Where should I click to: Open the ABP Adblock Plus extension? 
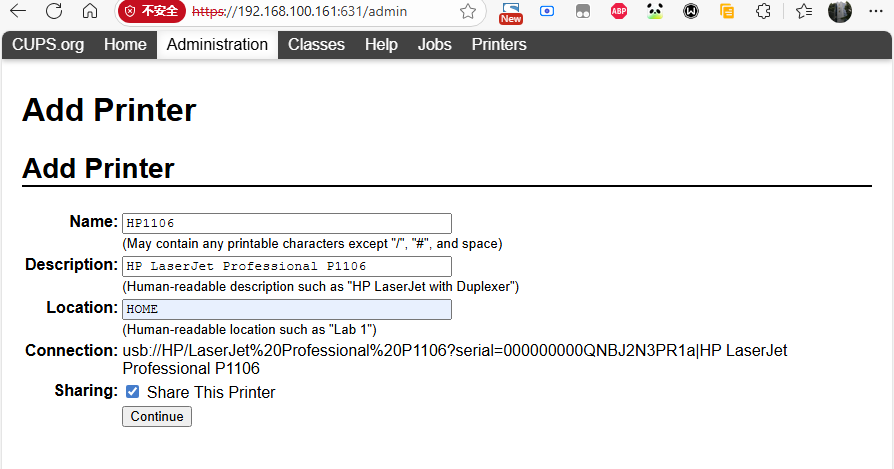619,11
